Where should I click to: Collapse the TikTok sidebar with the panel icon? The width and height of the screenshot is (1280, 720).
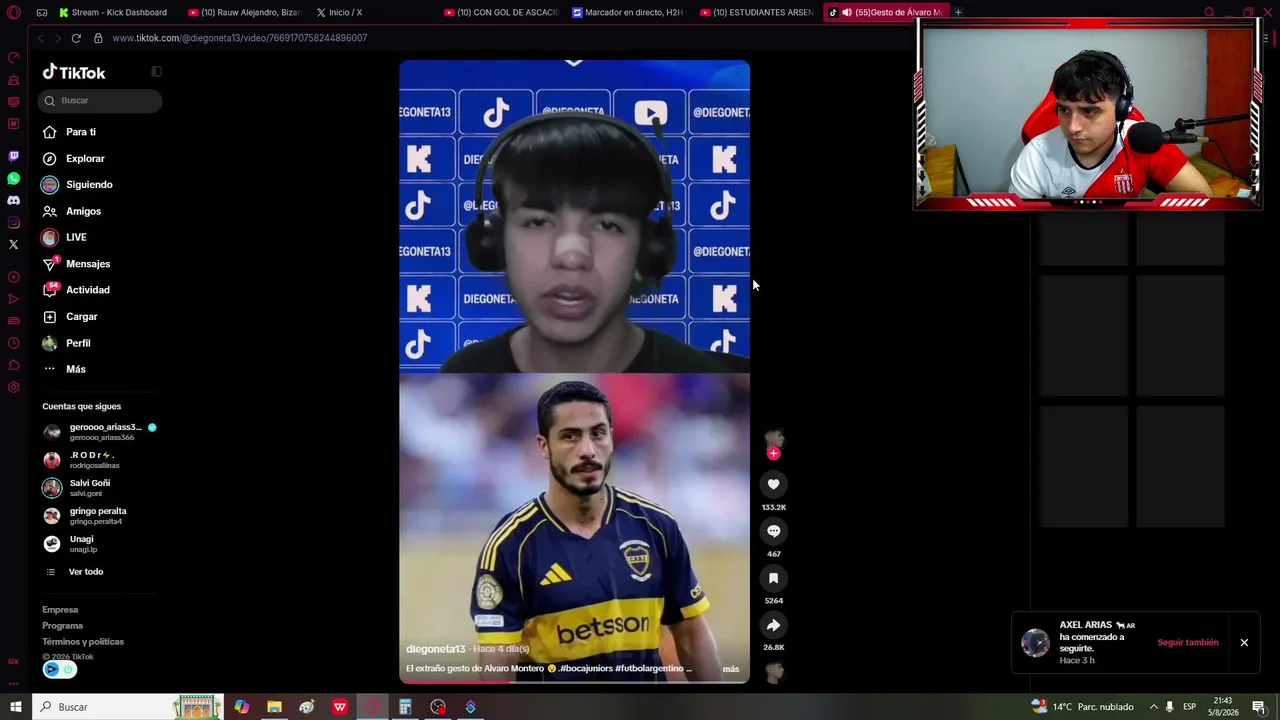[156, 71]
